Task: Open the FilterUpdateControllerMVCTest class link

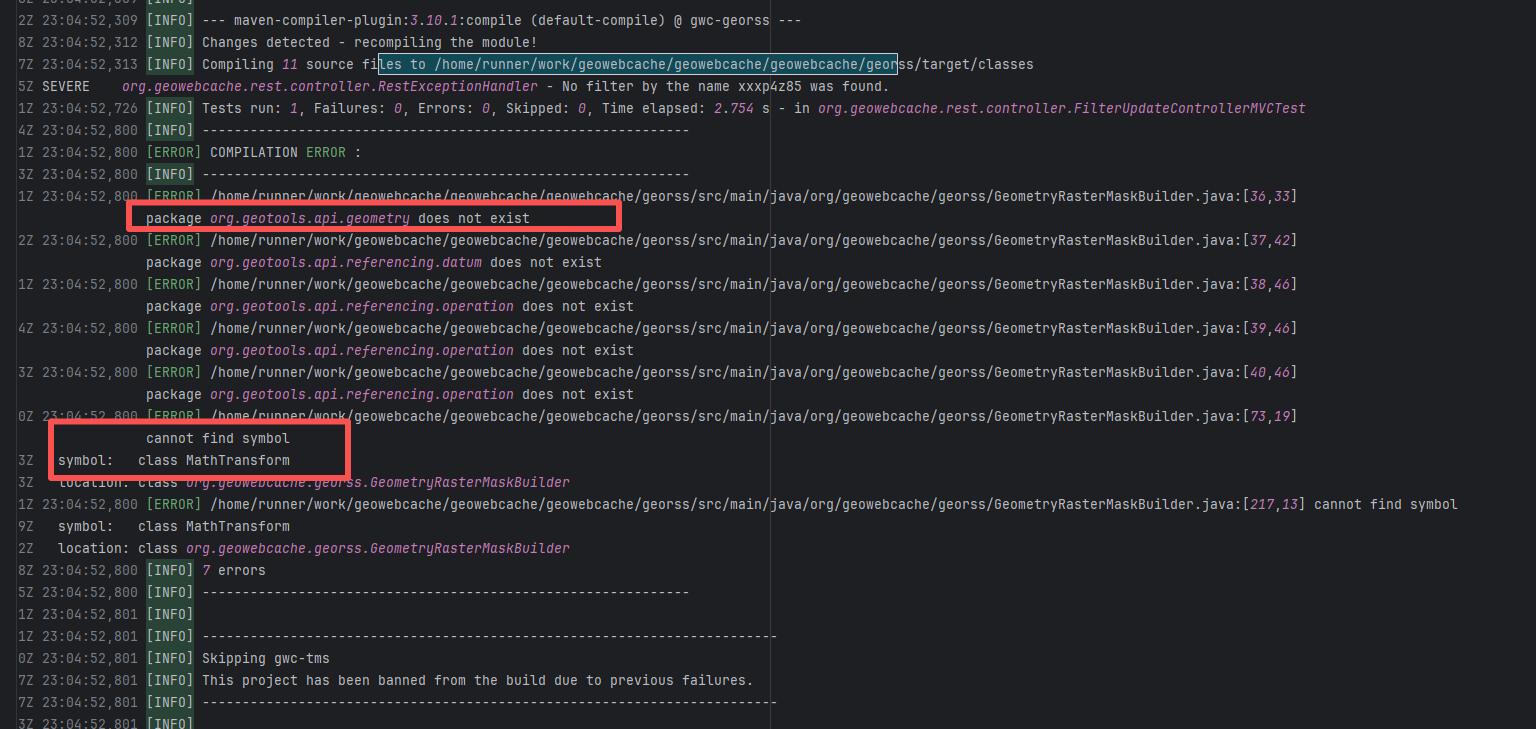Action: pos(1061,108)
